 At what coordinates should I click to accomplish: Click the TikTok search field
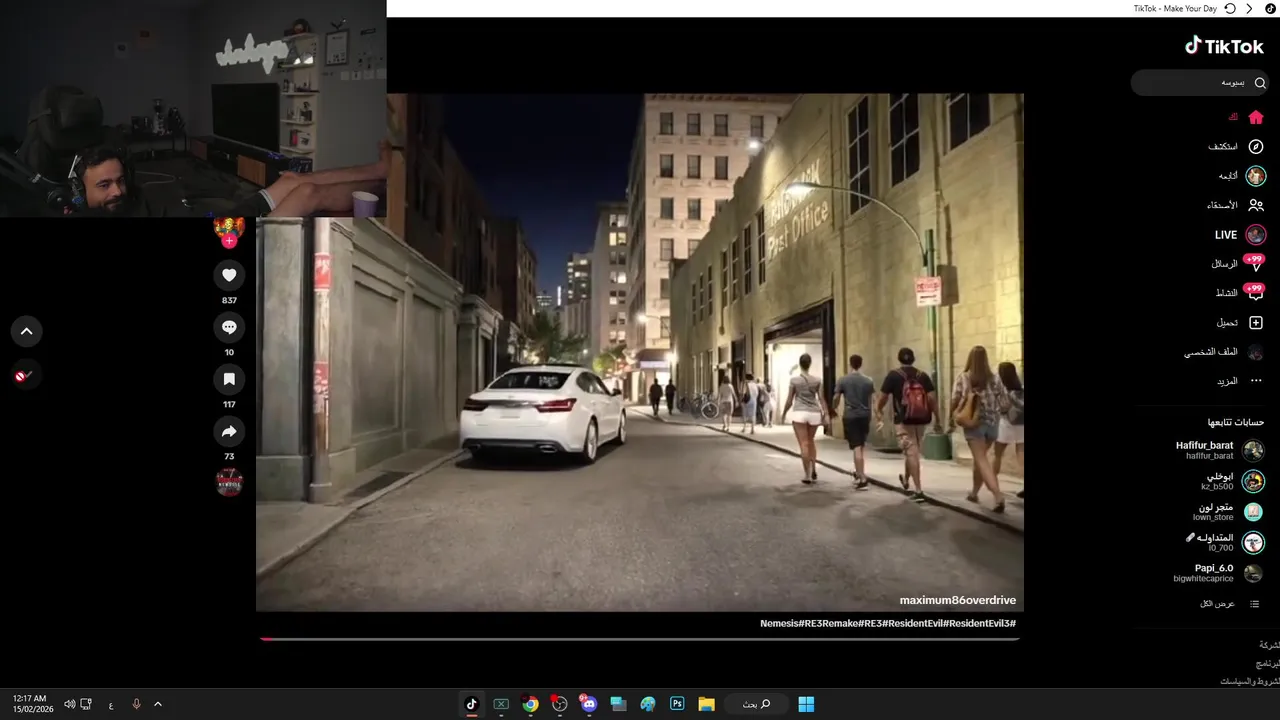1200,83
